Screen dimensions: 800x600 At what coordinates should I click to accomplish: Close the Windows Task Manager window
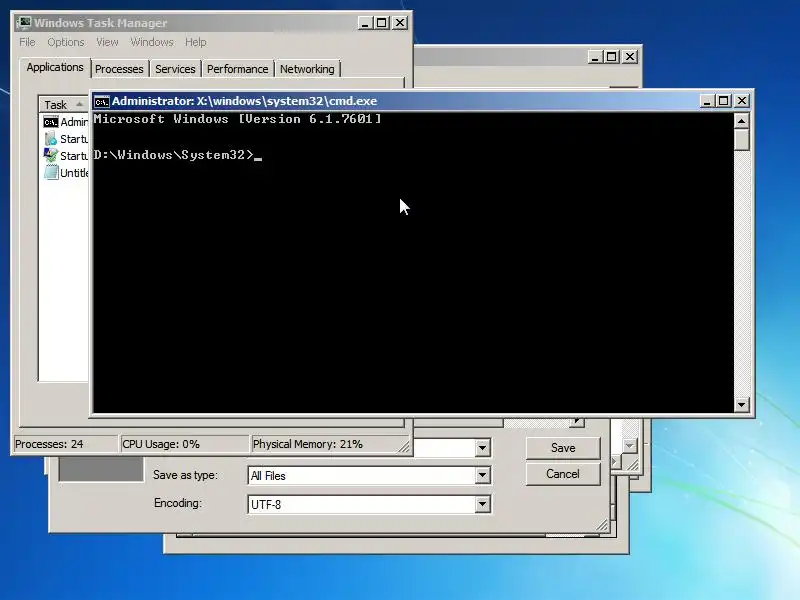click(x=400, y=23)
